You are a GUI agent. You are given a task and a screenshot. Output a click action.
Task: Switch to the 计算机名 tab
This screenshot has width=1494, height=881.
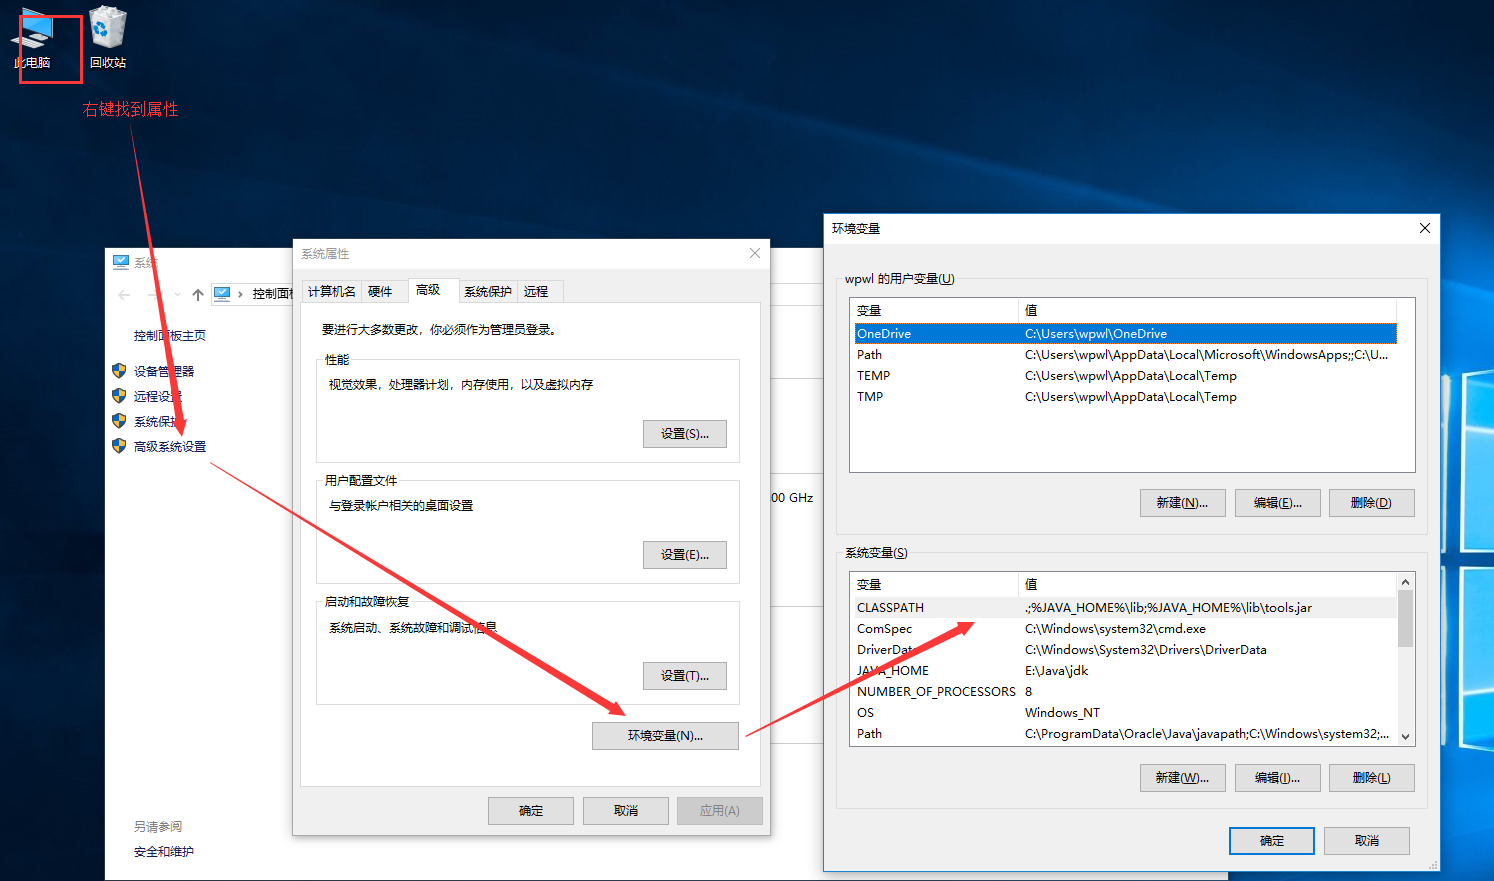tap(331, 291)
